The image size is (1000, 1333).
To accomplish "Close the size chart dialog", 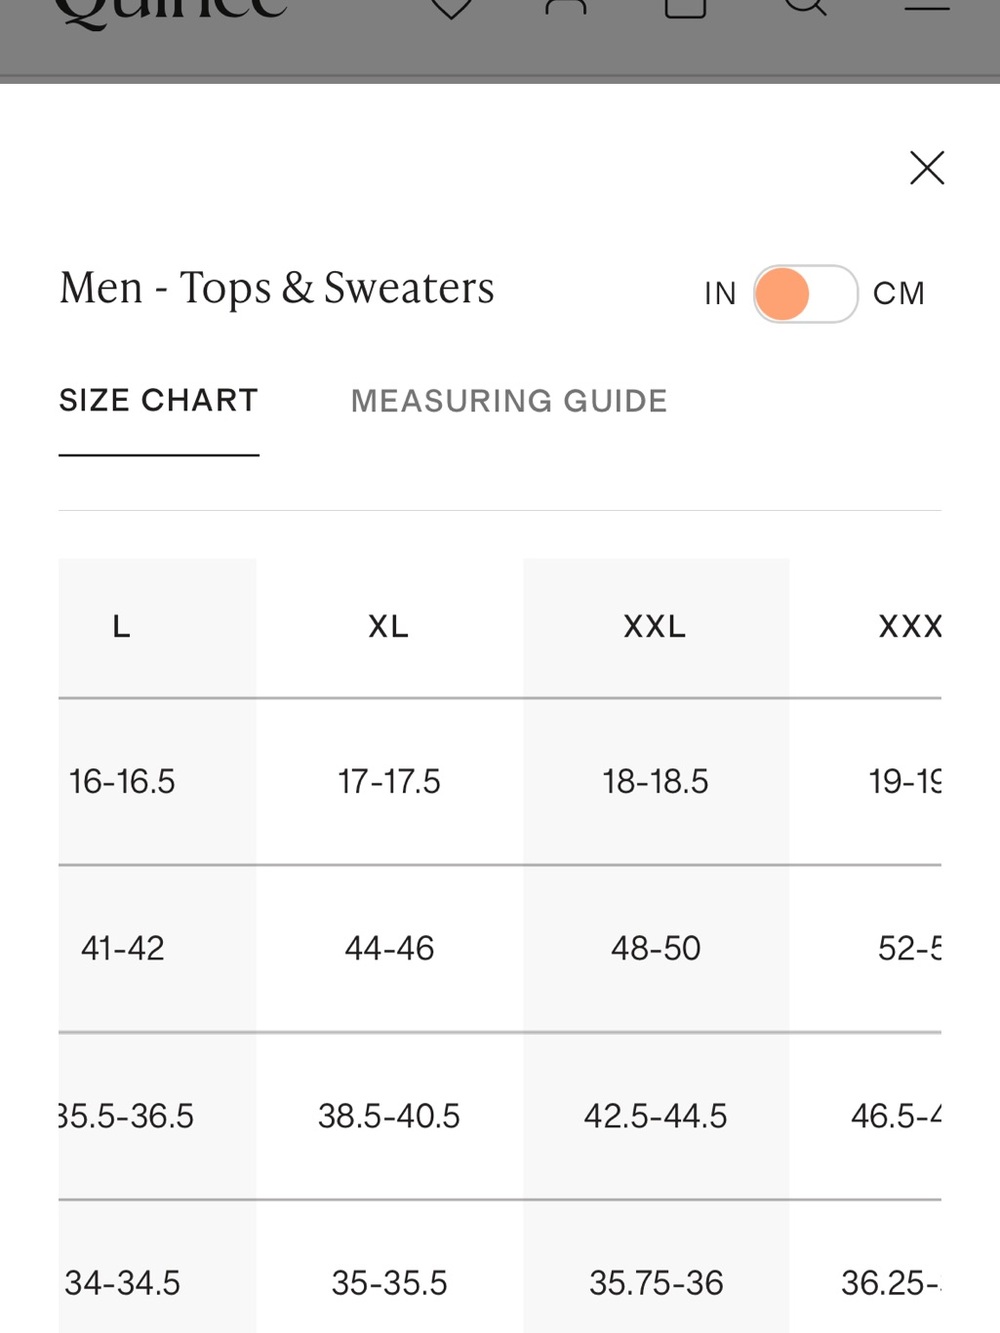I will [927, 168].
